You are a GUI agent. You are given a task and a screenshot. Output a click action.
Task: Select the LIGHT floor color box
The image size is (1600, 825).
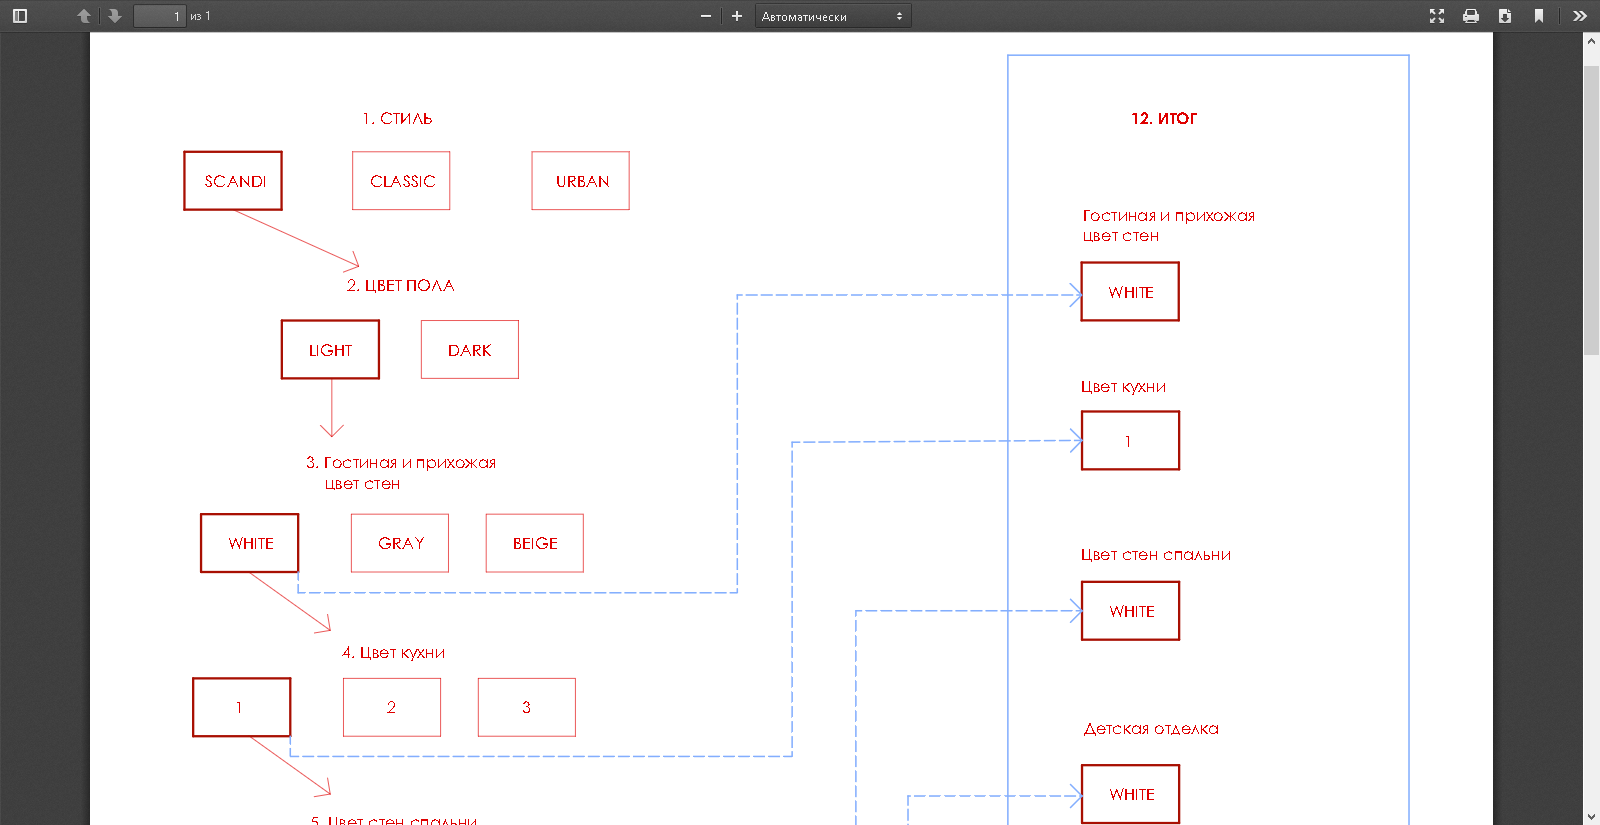(330, 350)
